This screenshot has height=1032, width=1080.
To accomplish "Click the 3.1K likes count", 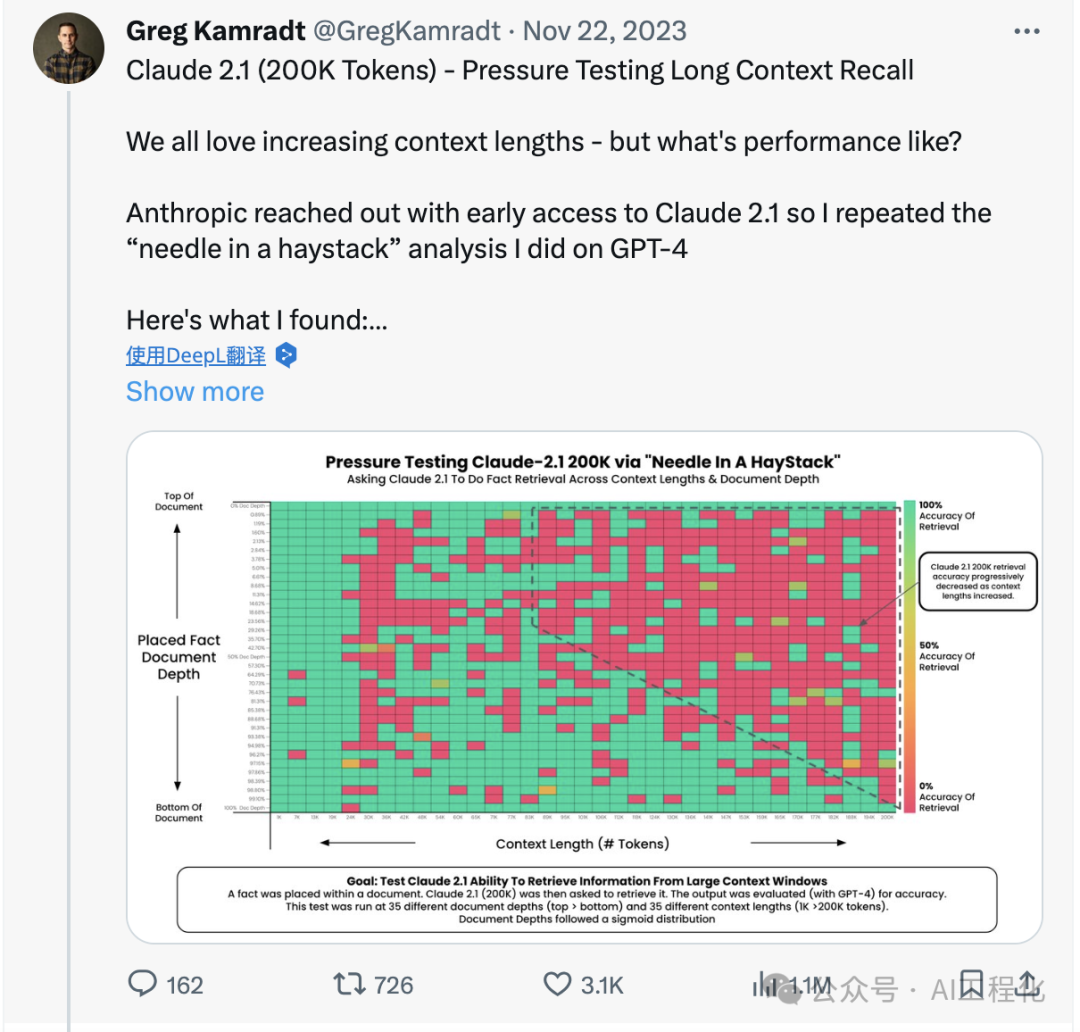I will click(x=602, y=985).
